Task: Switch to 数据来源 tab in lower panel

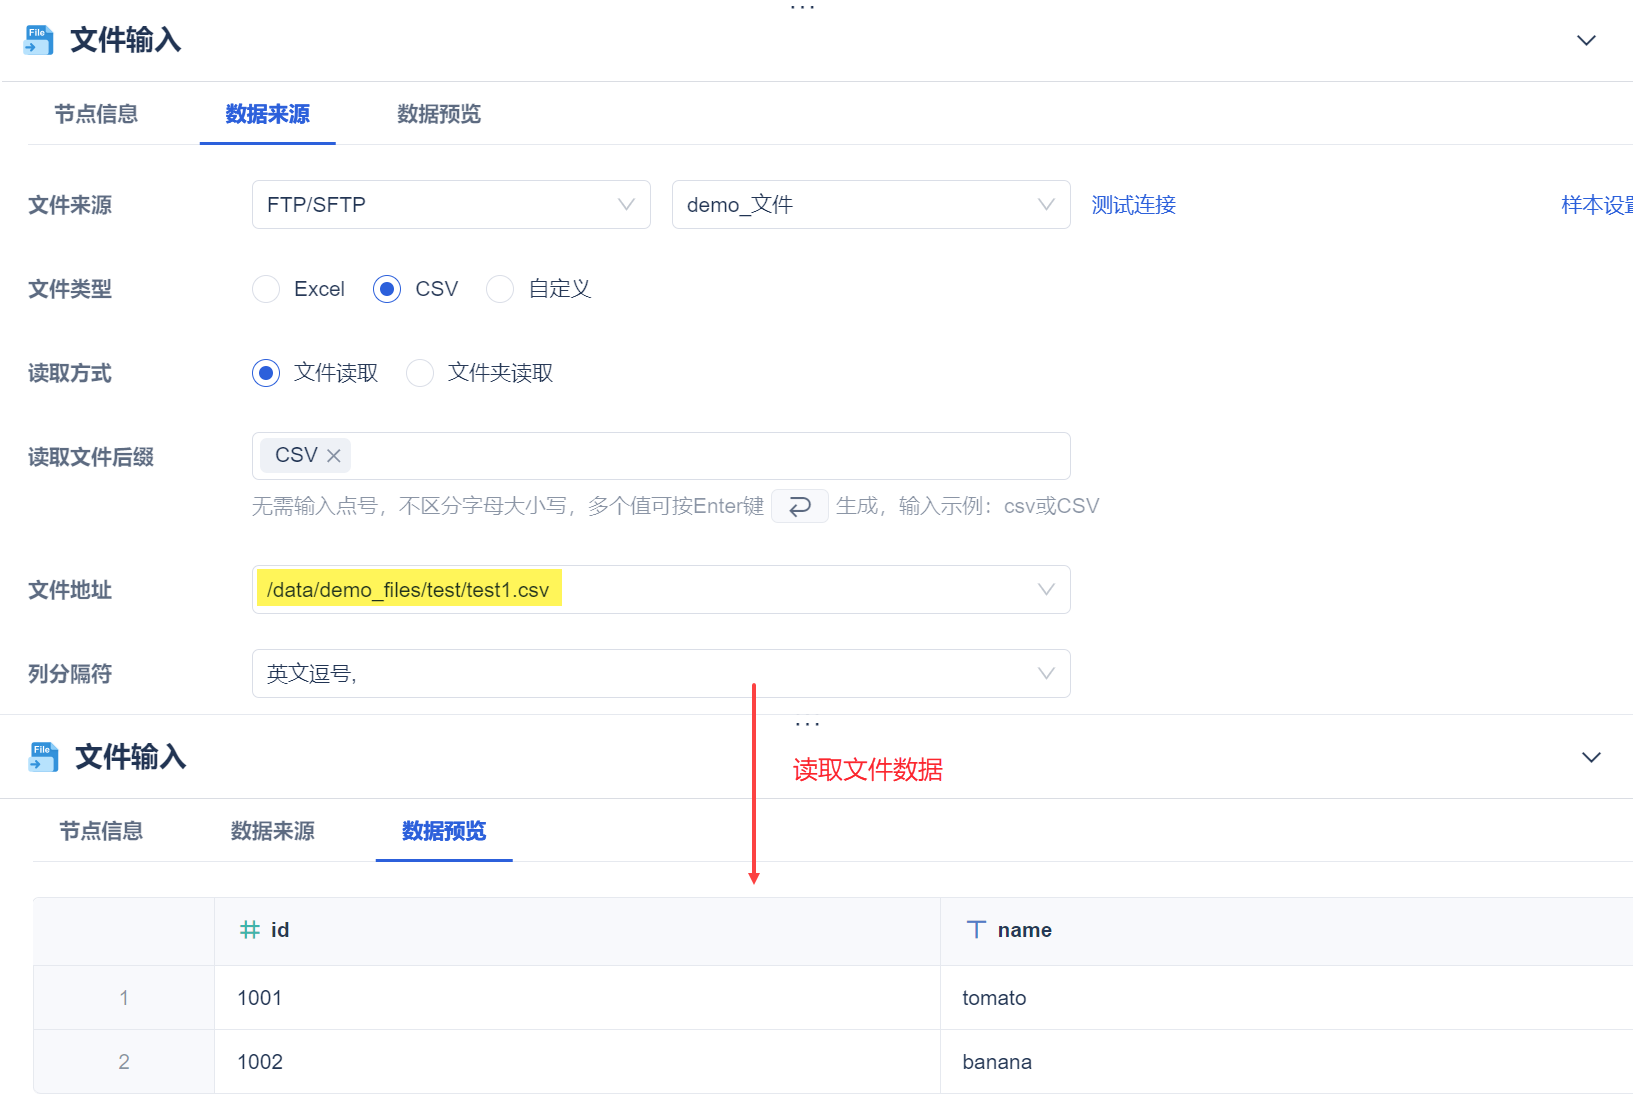Action: (273, 831)
